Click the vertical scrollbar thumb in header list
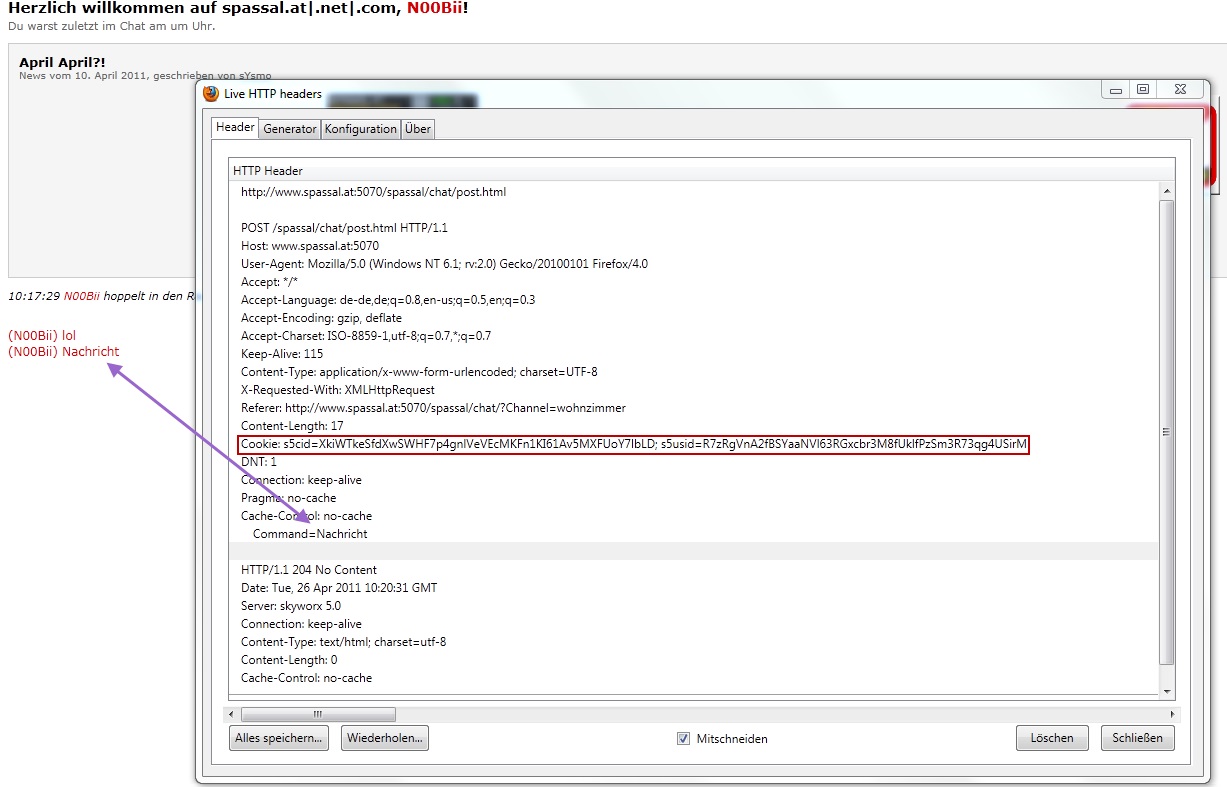This screenshot has height=787, width=1227. tap(1166, 430)
